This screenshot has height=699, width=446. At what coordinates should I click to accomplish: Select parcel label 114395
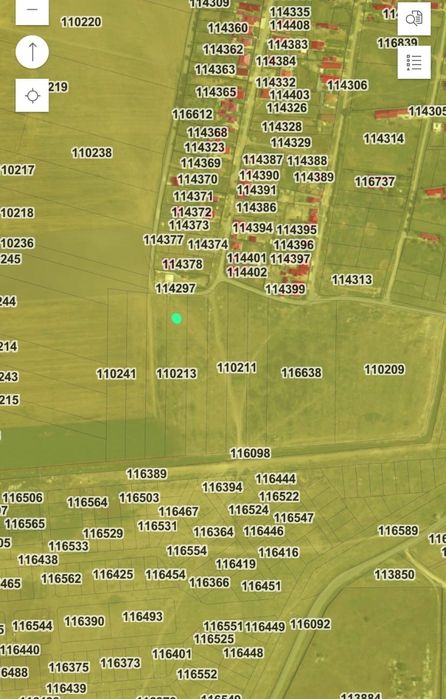[297, 230]
